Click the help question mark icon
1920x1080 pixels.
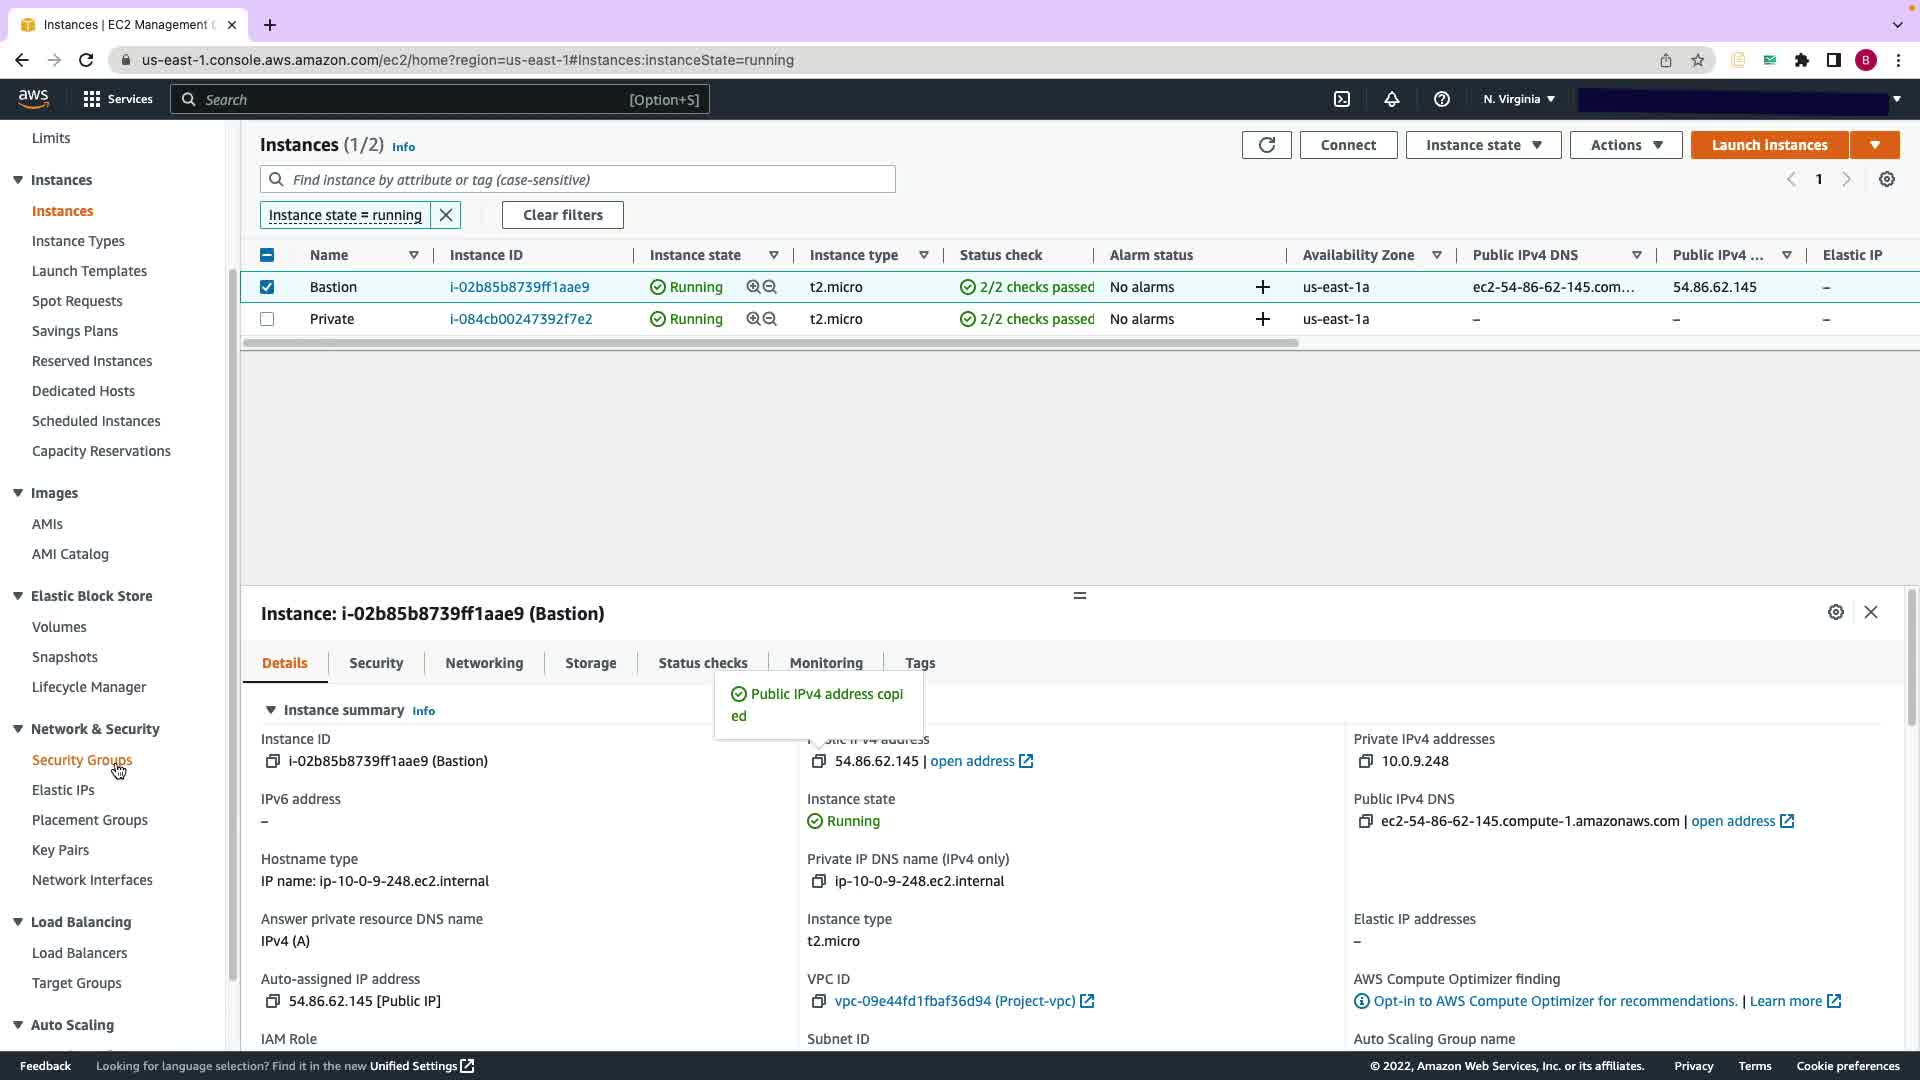[x=1441, y=99]
